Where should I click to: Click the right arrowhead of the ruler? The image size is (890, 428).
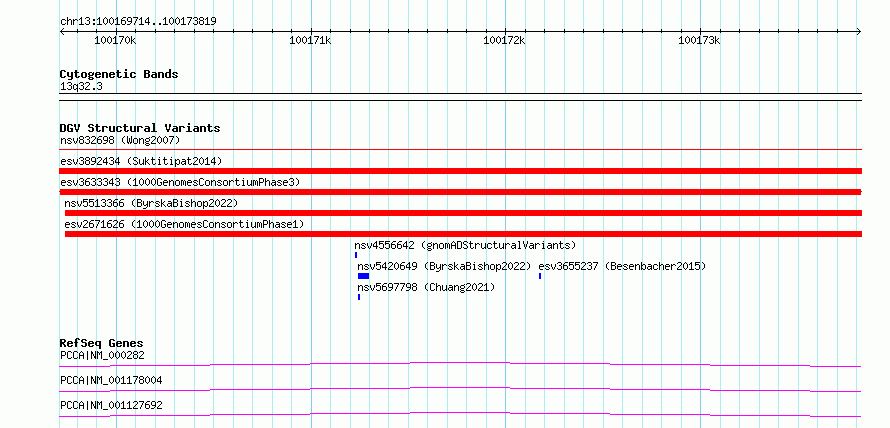click(x=859, y=31)
